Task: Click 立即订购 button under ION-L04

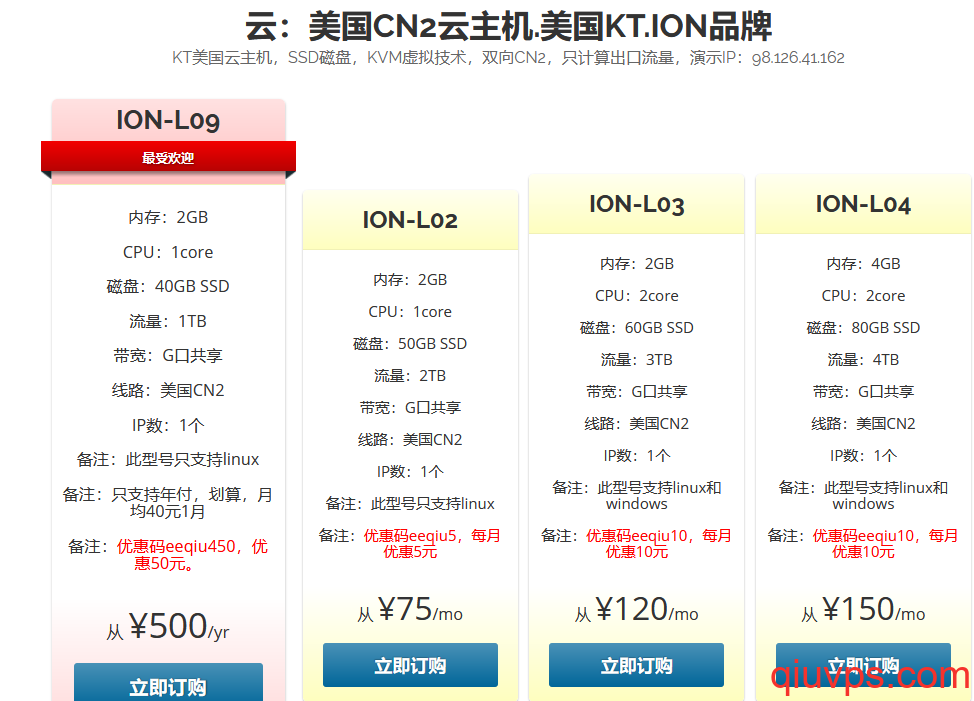Action: pyautogui.click(x=863, y=665)
